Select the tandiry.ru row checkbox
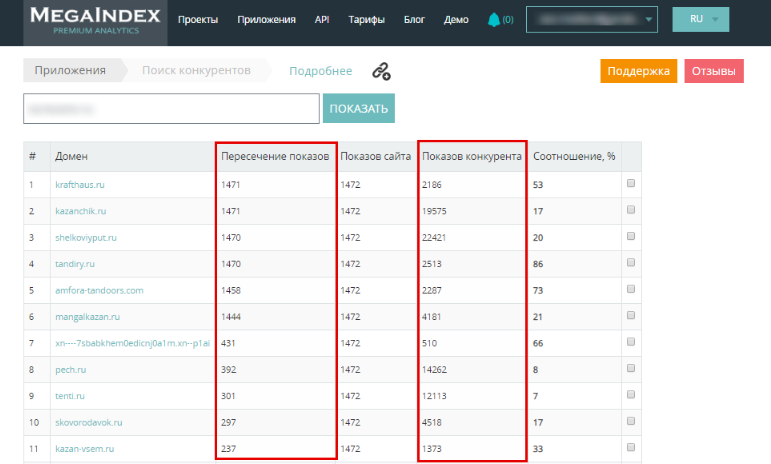Screen dimensions: 771x464 tap(631, 262)
